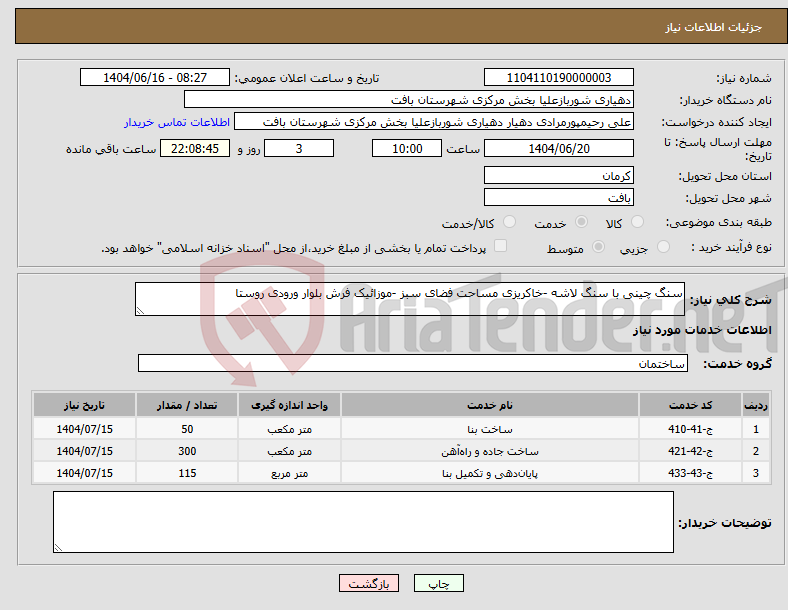Viewport: 788px width, 610px height.
Task: Click the استان محل تحویل field کرمان
Action: click(x=558, y=175)
